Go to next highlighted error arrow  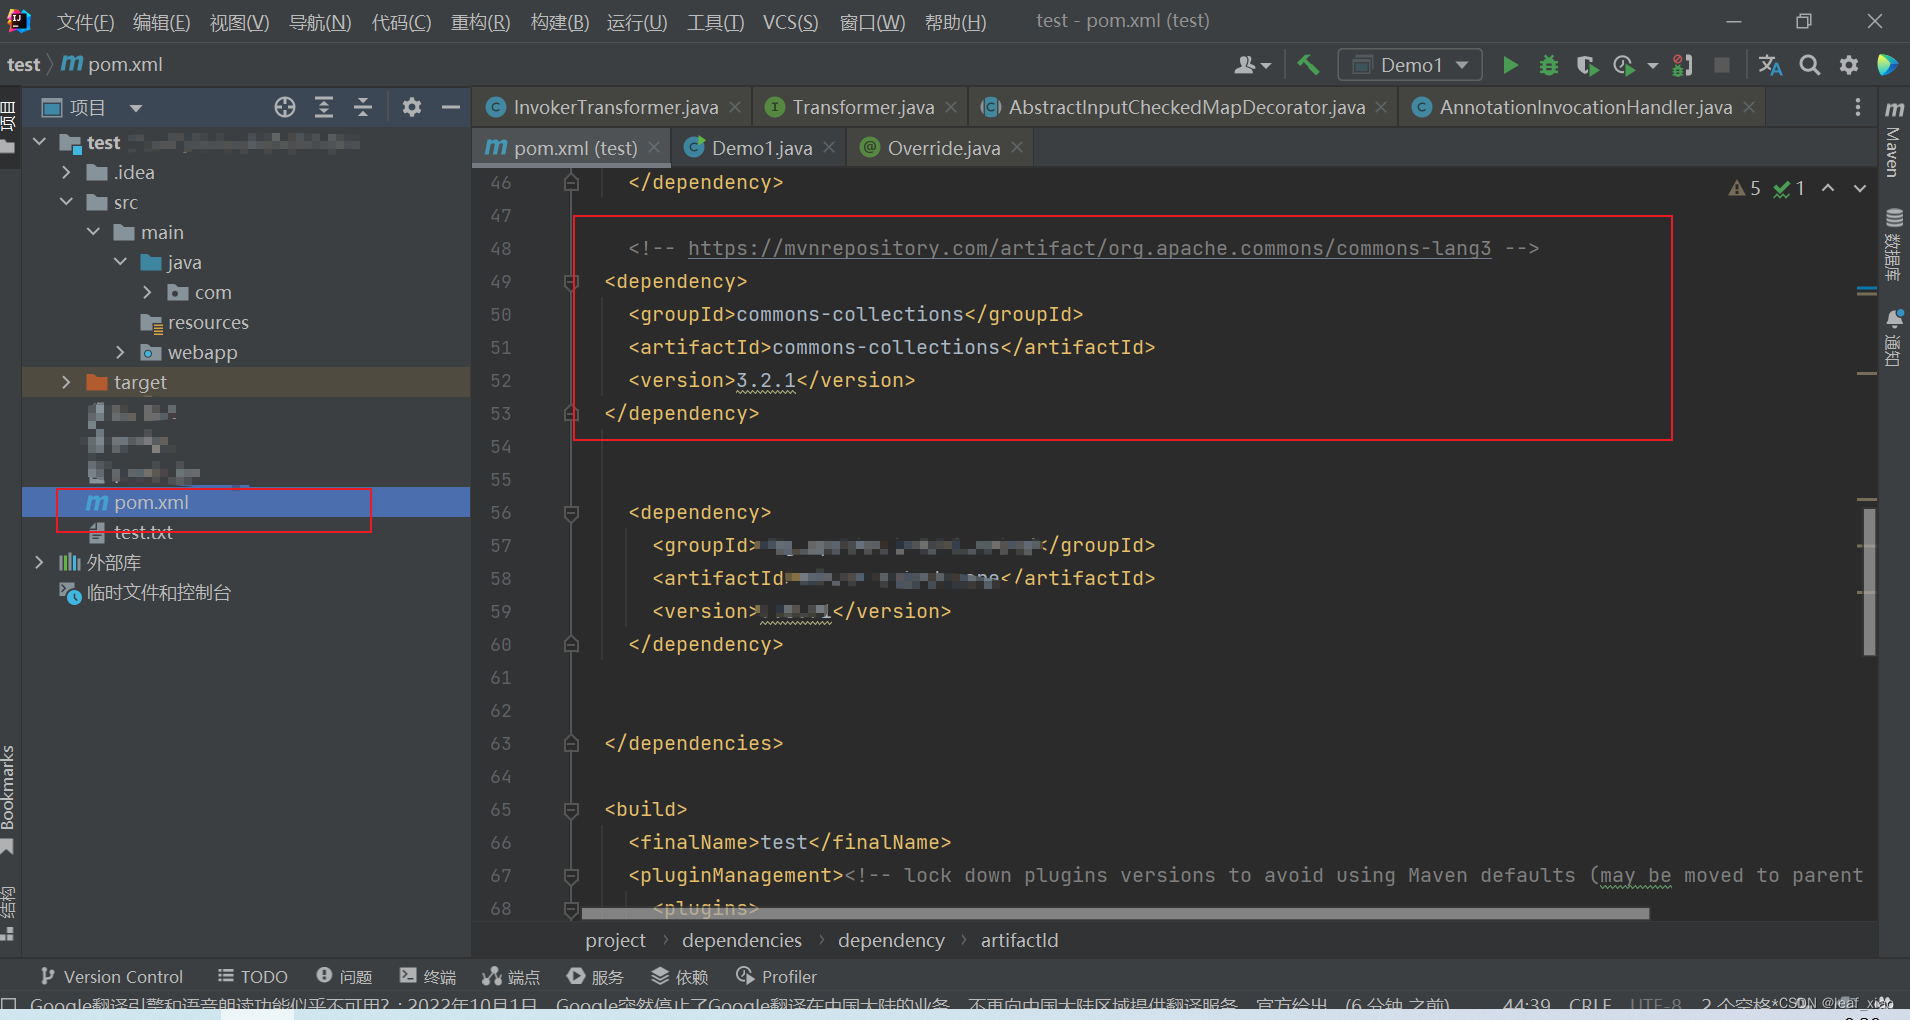point(1859,188)
